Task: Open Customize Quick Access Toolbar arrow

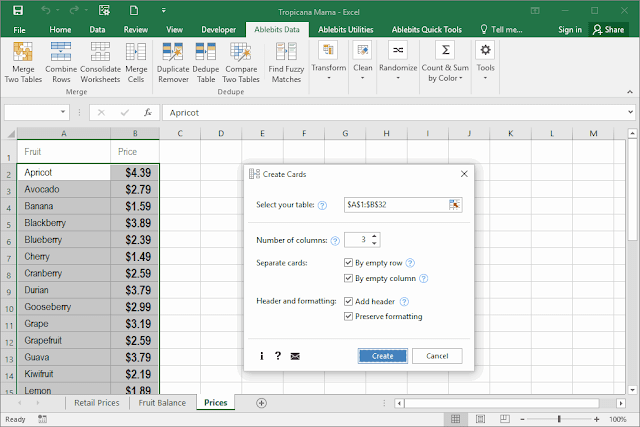Action: click(164, 11)
